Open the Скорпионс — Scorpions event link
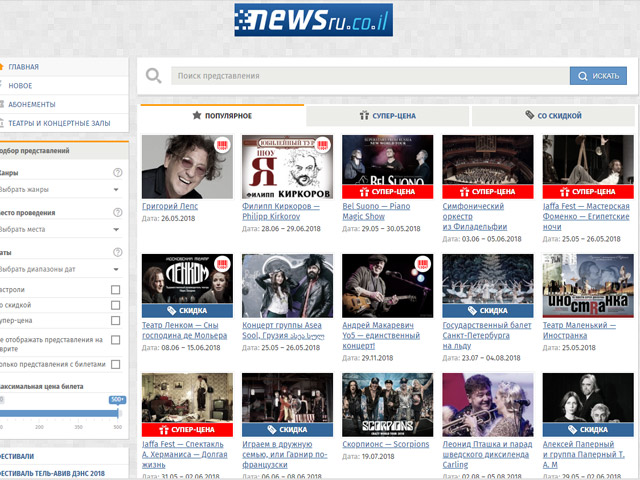This screenshot has height=480, width=640. point(386,444)
